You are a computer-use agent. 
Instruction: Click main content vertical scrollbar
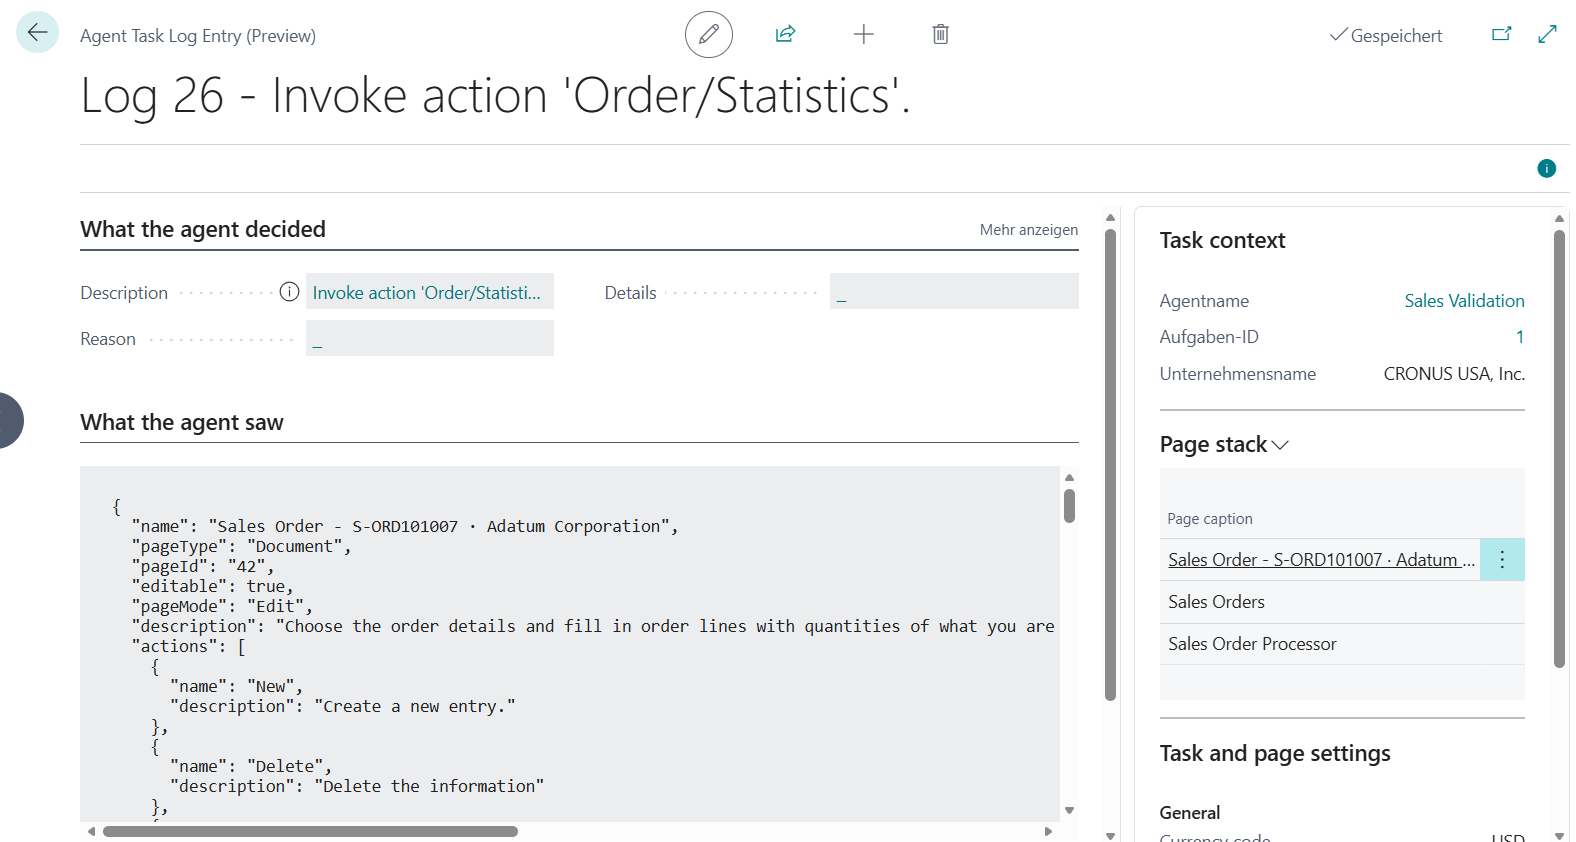(x=1110, y=465)
